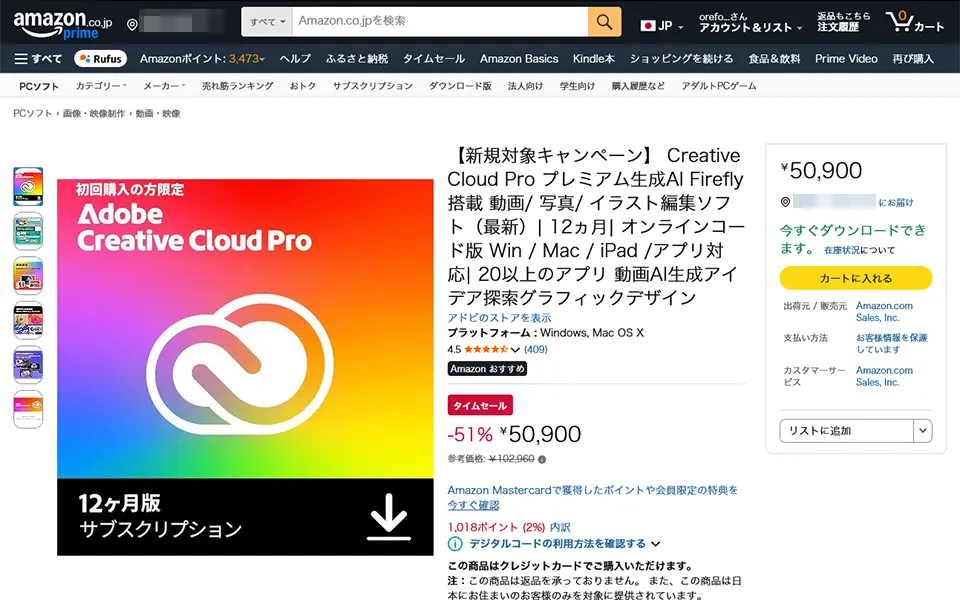The image size is (960, 600).
Task: Open the (409) reviews count link
Action: [535, 350]
